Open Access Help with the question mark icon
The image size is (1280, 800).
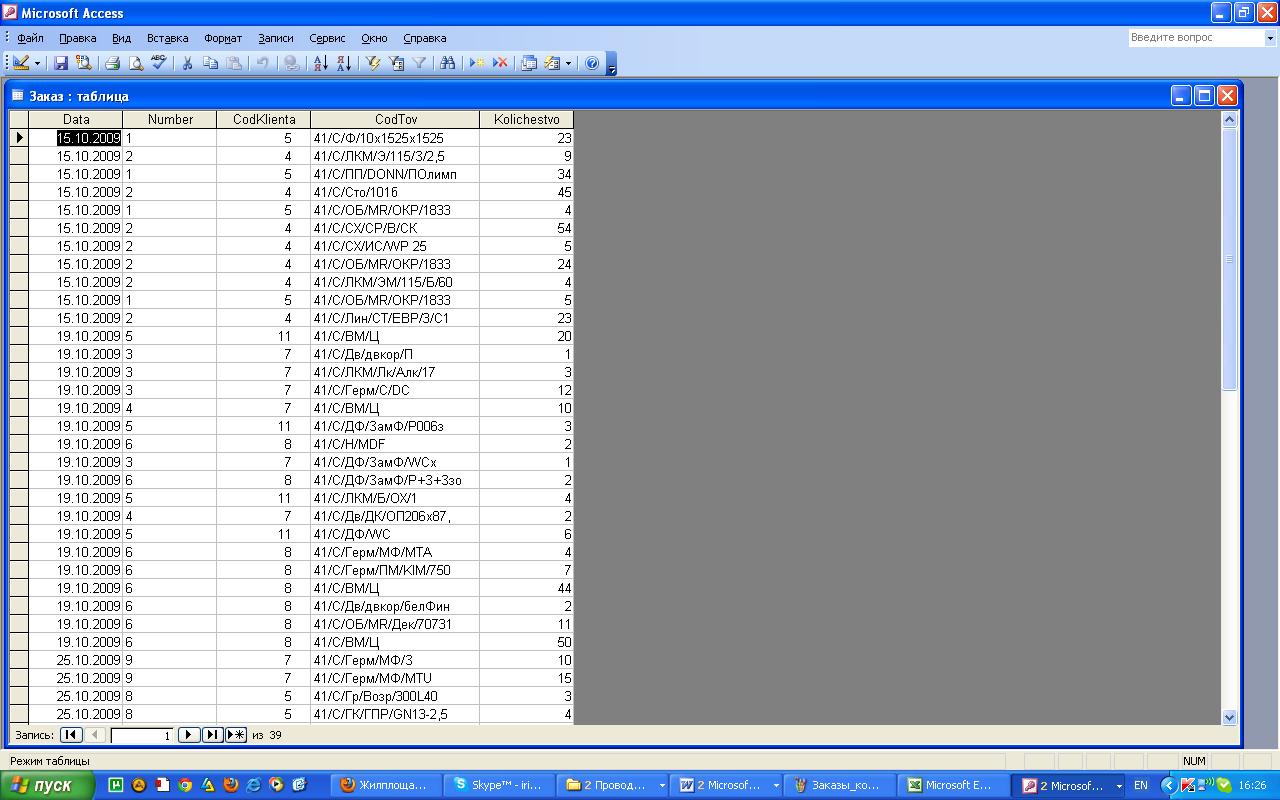(592, 63)
